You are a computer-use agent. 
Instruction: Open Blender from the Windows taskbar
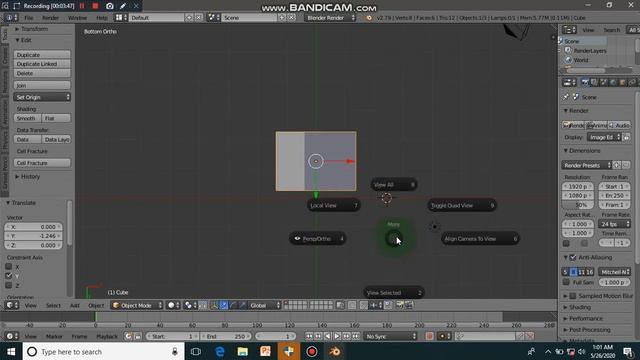point(335,351)
